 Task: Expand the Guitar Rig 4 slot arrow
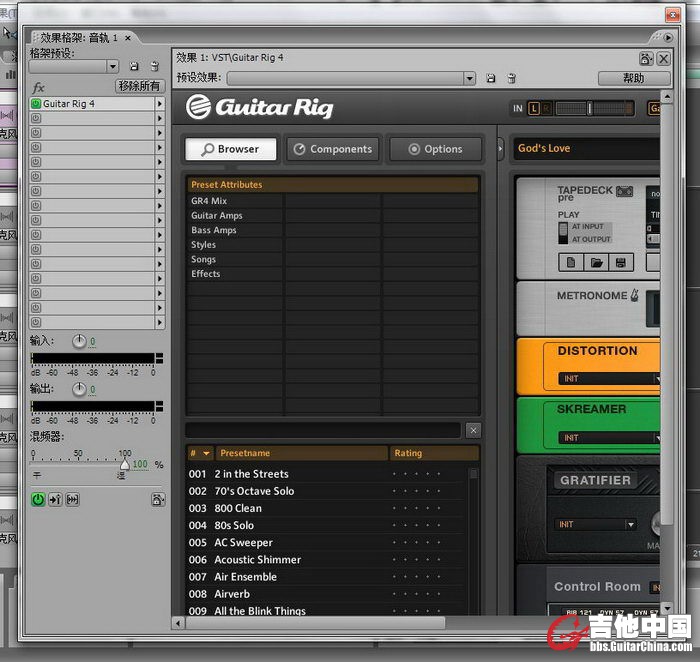(x=159, y=104)
